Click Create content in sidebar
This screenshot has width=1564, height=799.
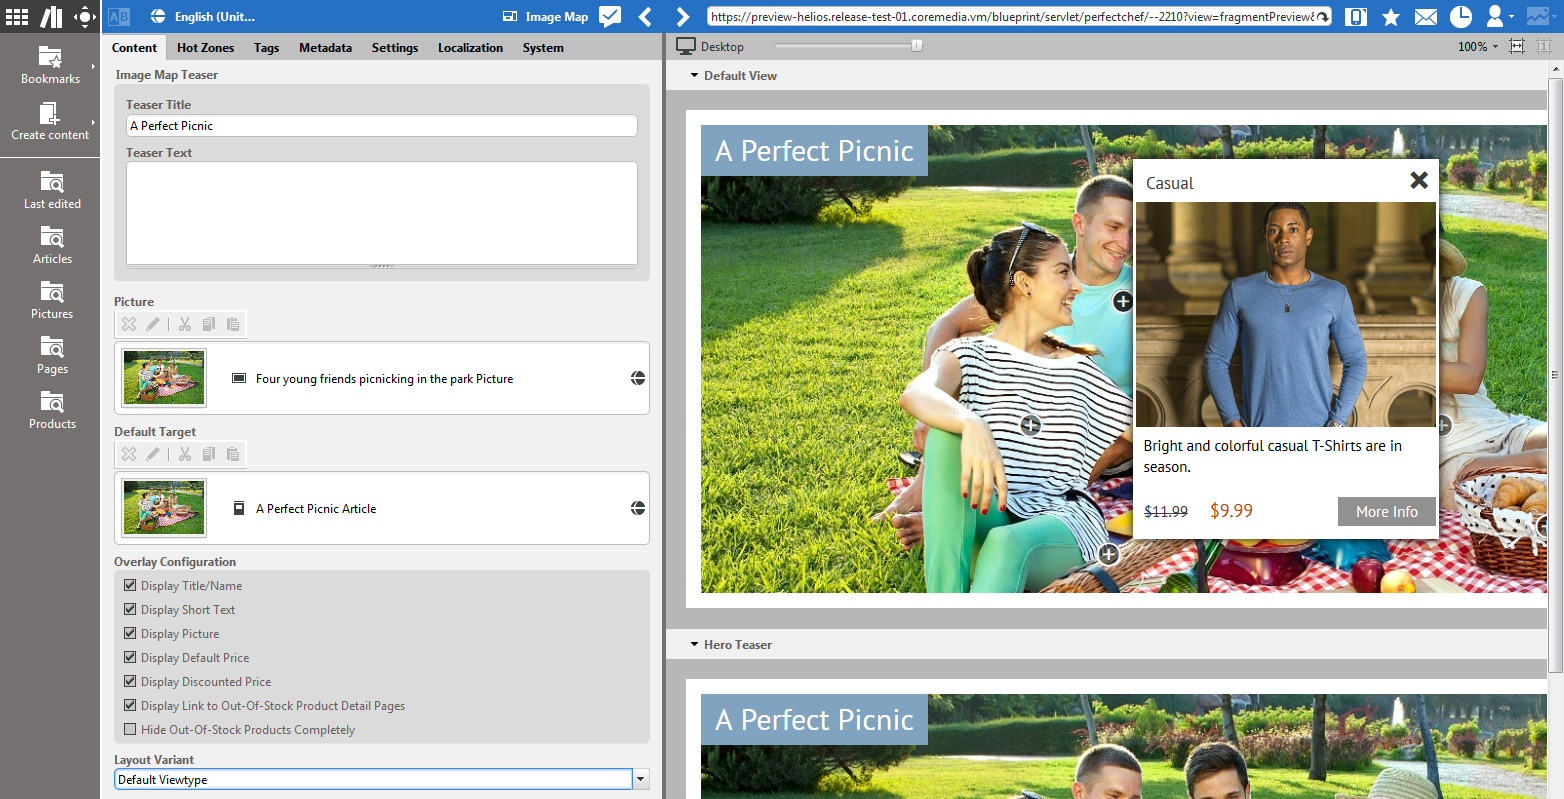[x=50, y=121]
